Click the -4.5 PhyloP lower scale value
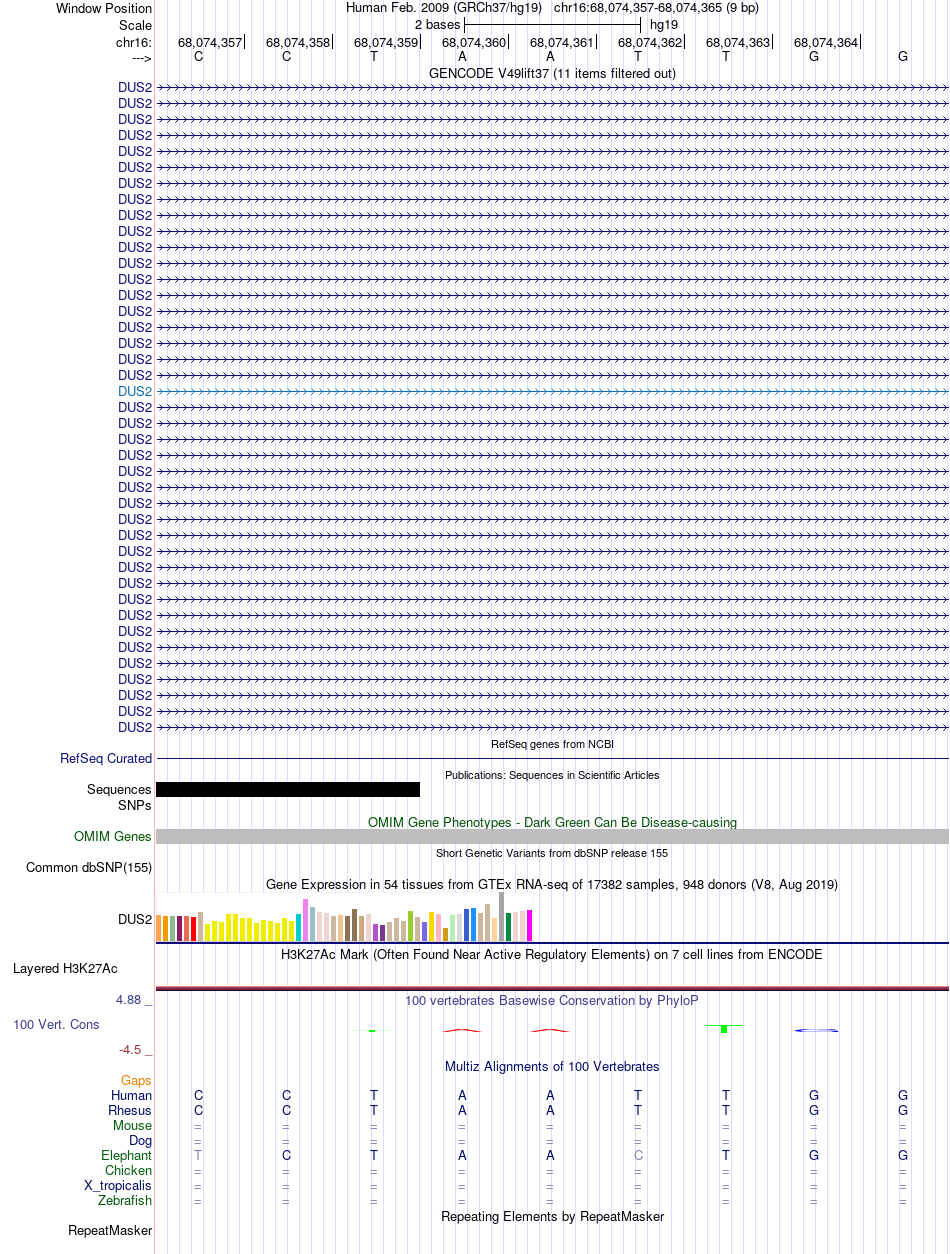Screen dimensions: 950x1254 coord(131,1049)
